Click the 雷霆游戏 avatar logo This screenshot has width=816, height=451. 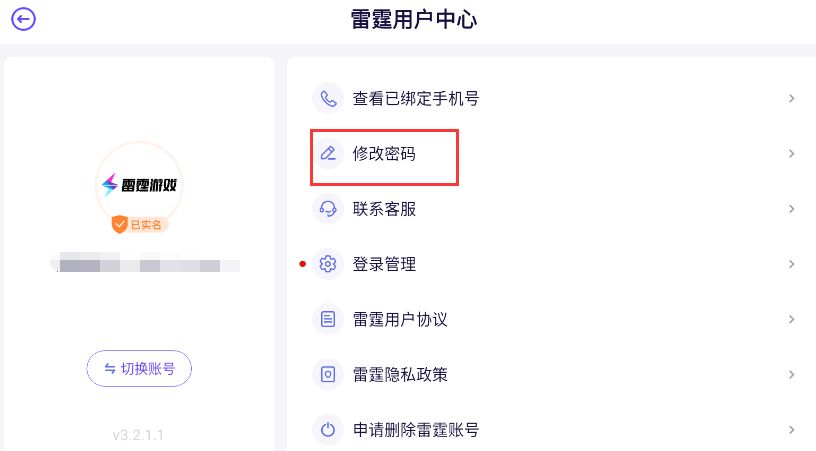pos(139,185)
